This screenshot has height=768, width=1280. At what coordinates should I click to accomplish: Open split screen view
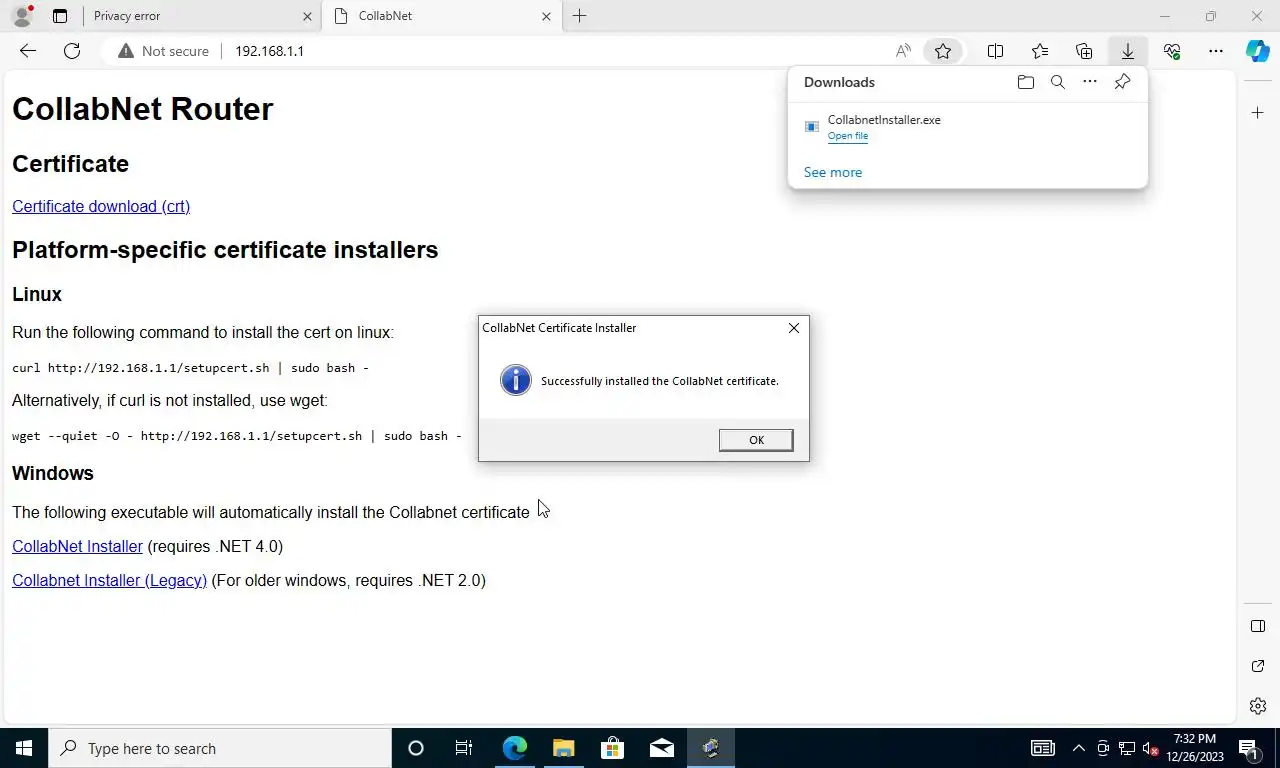pos(995,51)
